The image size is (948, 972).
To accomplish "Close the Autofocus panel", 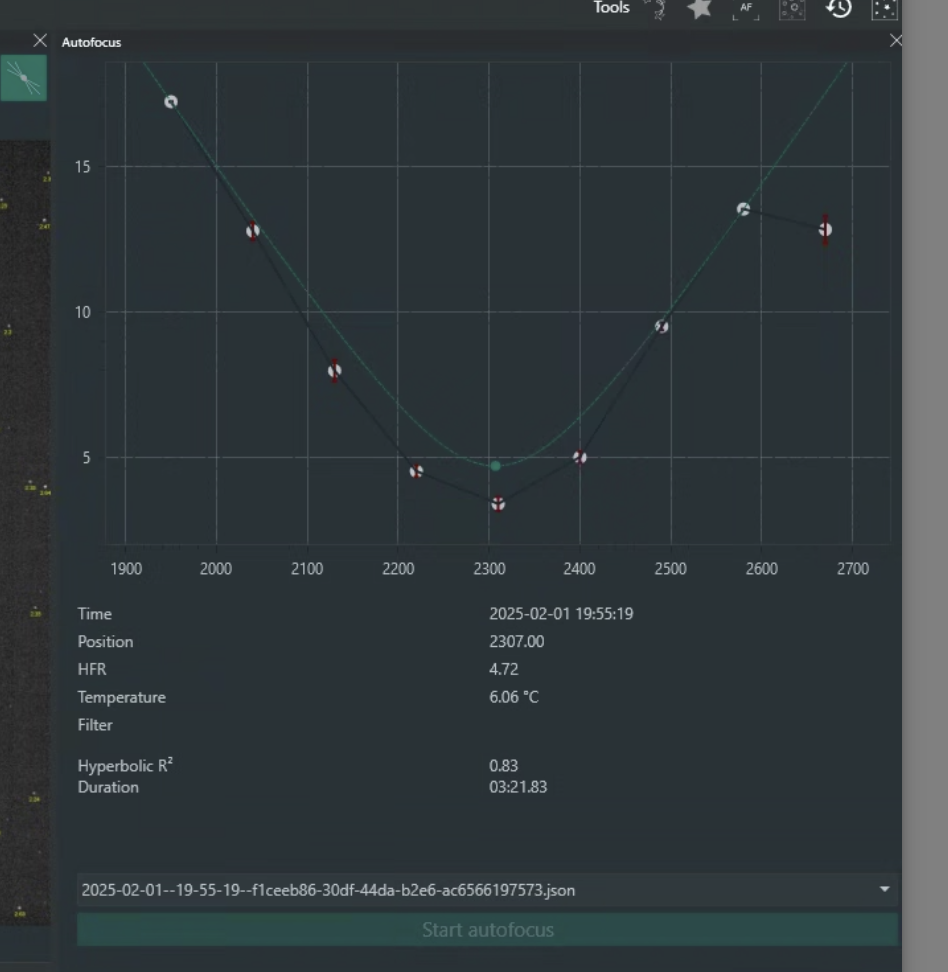I will coord(895,41).
